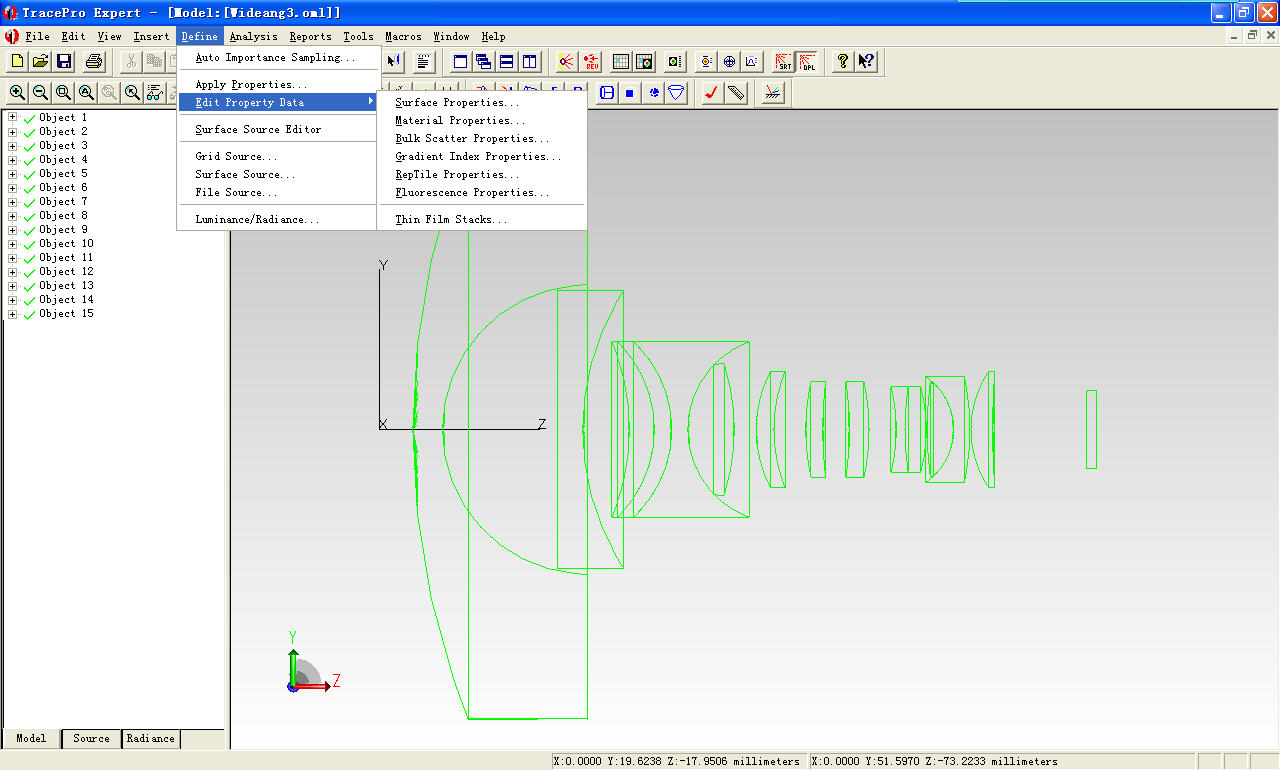The image size is (1280, 770).
Task: Click the glasses view icon in toolbar
Action: click(x=154, y=93)
